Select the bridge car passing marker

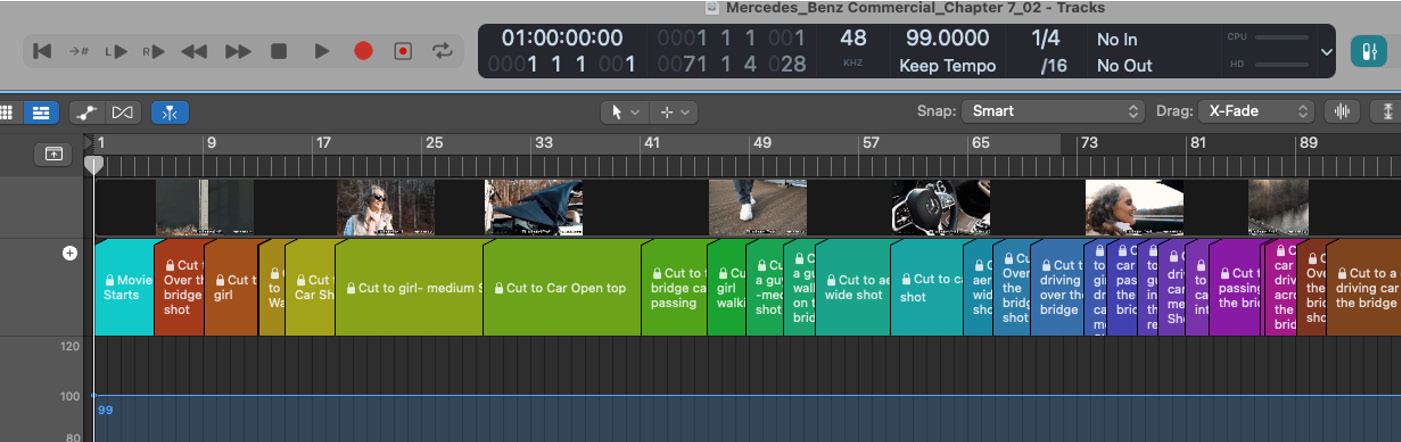click(674, 287)
